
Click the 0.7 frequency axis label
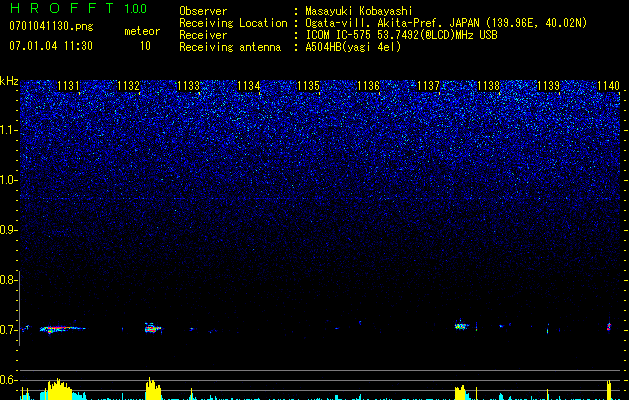pyautogui.click(x=7, y=330)
